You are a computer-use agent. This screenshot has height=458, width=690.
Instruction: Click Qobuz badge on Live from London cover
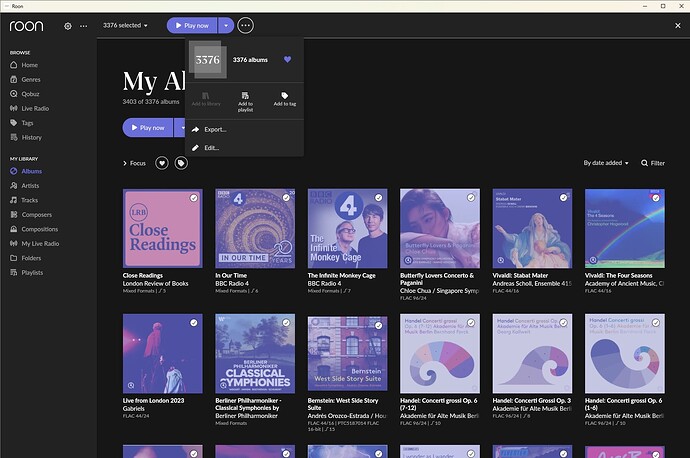131,385
